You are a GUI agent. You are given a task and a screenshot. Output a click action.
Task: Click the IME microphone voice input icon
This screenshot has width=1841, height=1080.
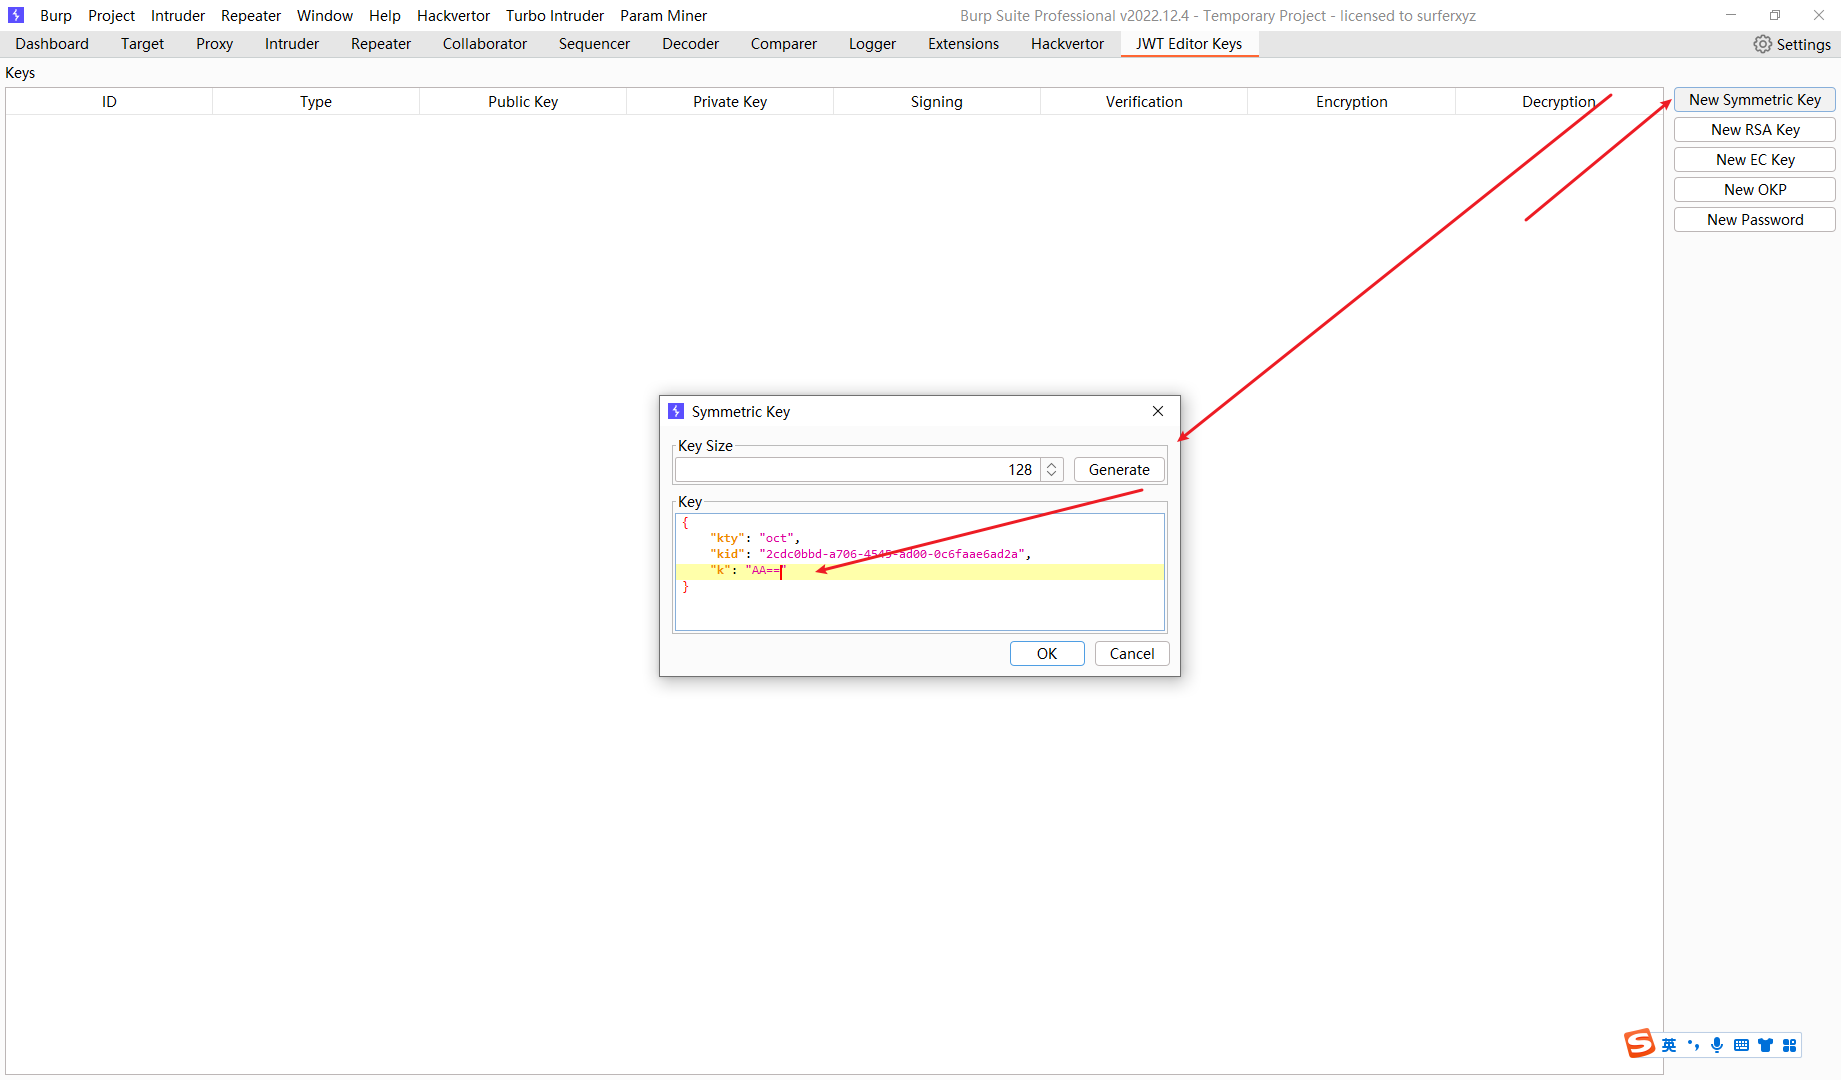(x=1717, y=1045)
